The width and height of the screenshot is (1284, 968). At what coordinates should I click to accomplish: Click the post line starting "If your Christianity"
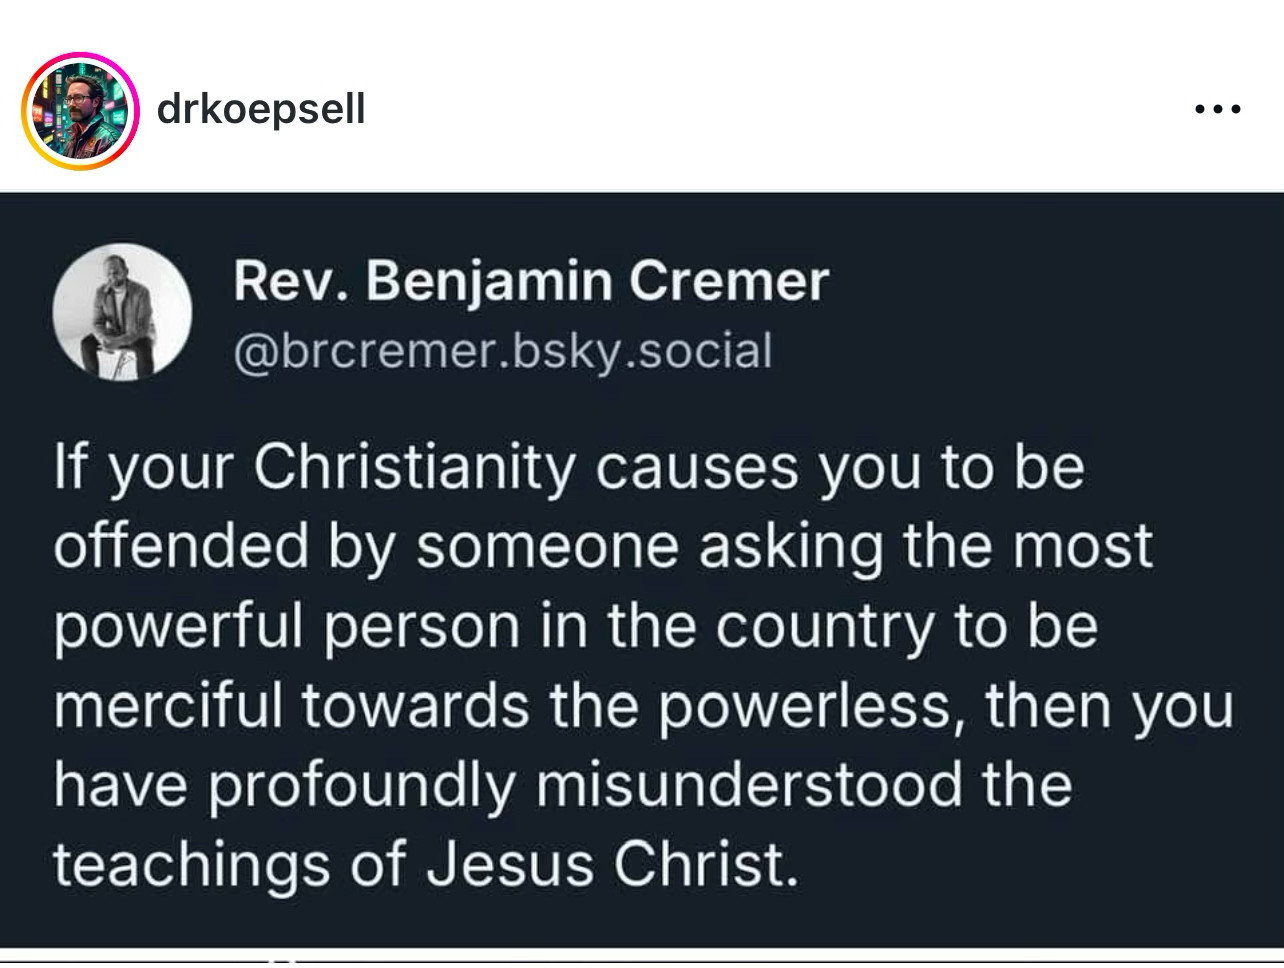pos(569,469)
